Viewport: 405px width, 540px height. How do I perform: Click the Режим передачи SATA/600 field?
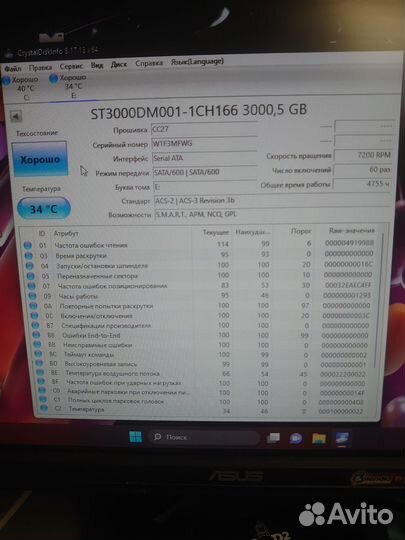205,172
